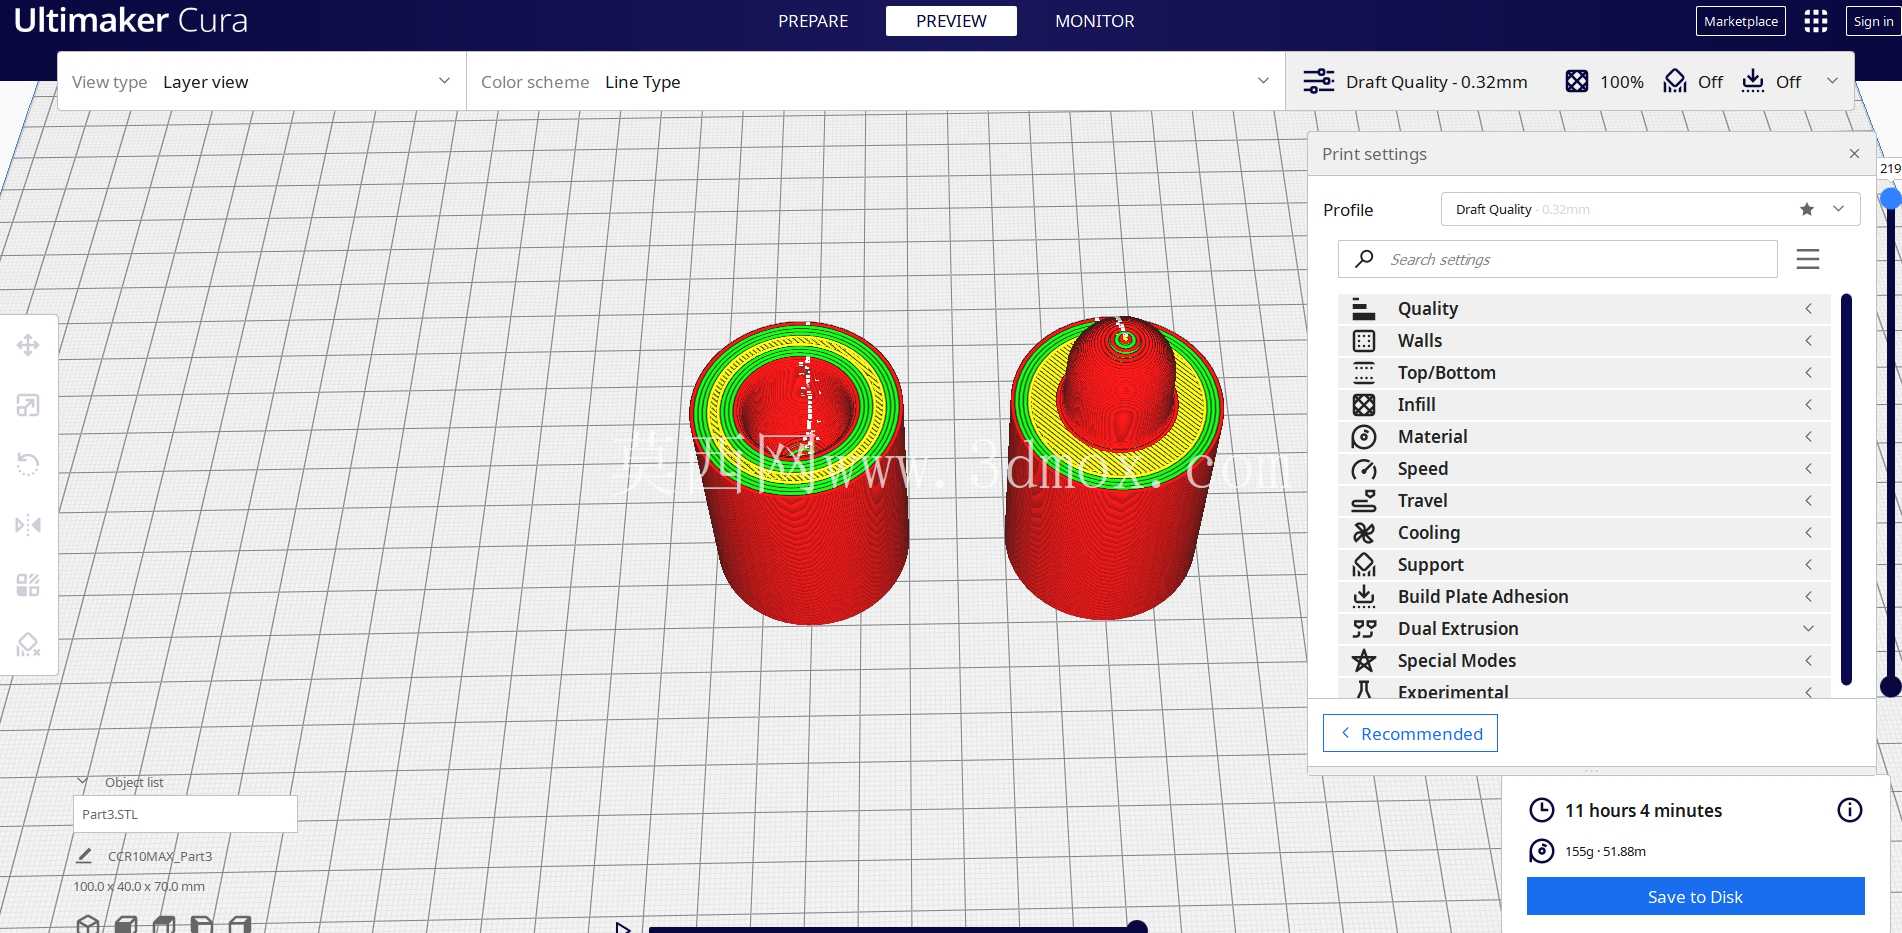Expand the Build Plate Adhesion category
1902x933 pixels.
[1584, 597]
